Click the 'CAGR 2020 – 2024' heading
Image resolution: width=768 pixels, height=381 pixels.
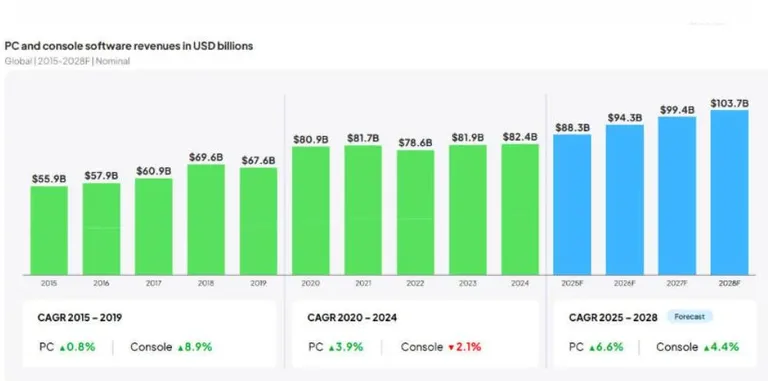coord(352,318)
